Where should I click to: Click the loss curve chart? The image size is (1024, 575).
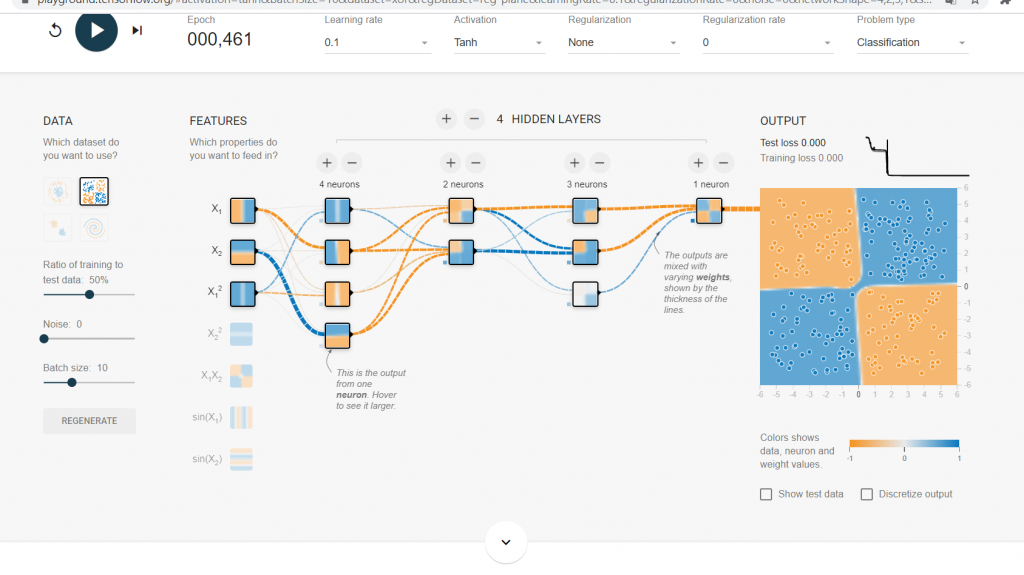click(917, 156)
